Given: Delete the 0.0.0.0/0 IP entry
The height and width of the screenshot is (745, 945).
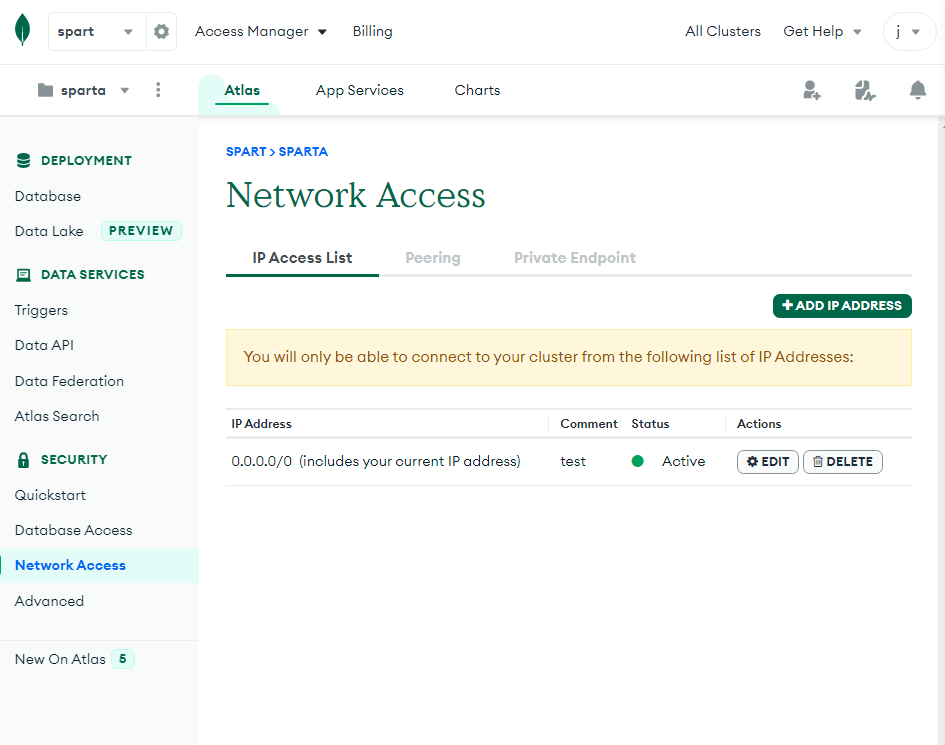Looking at the screenshot, I should tap(843, 462).
